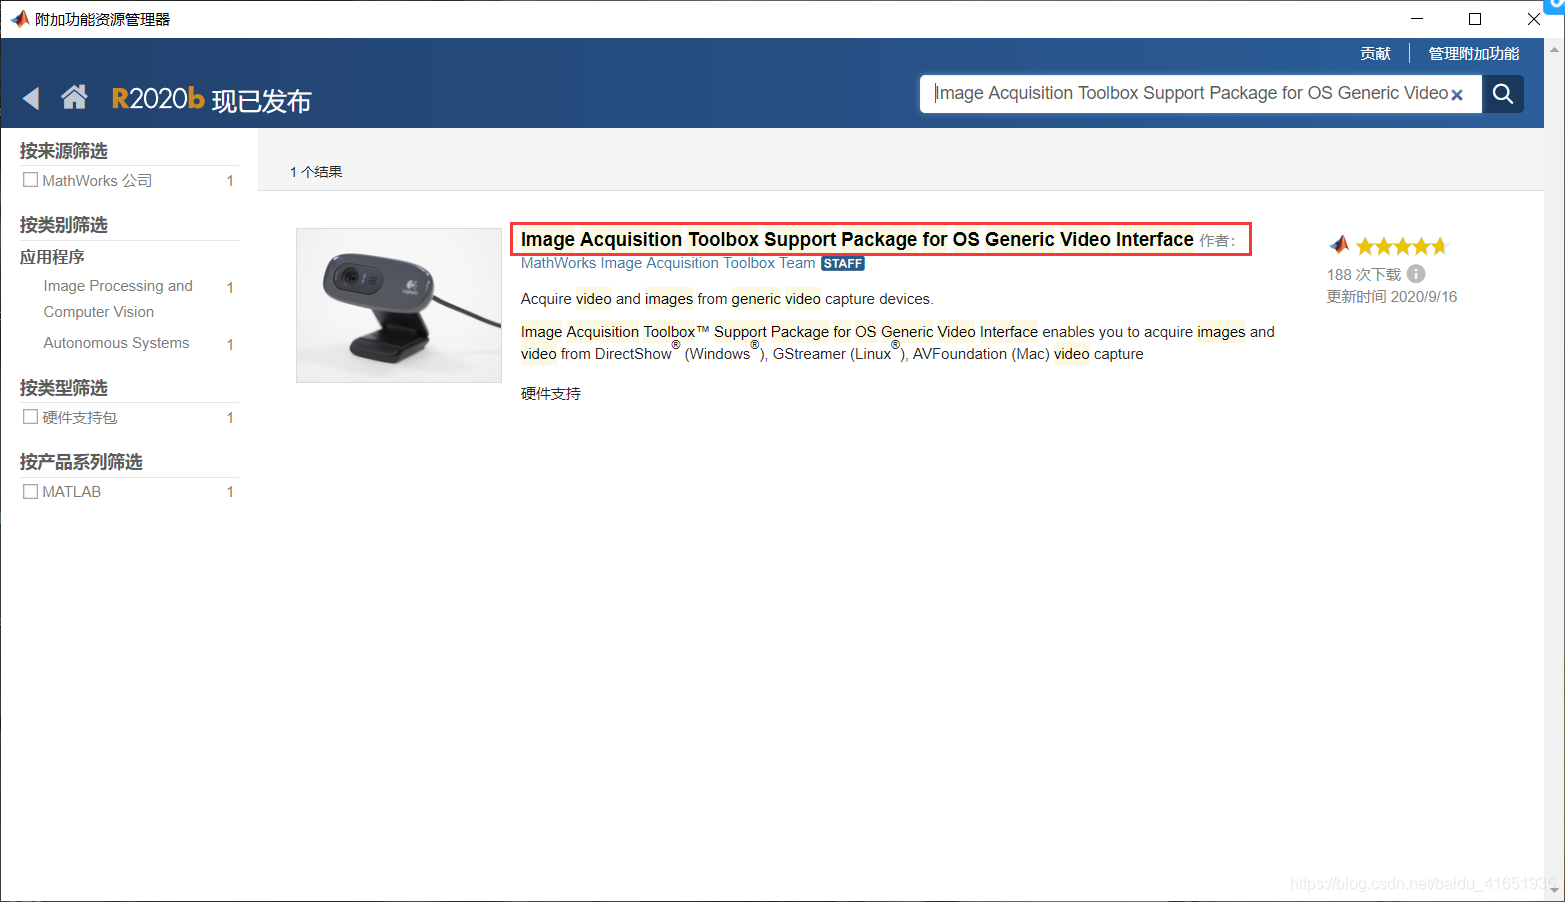Open MathWorks Image Acquisition Toolbox Team author link
Viewport: 1565px width, 902px height.
pyautogui.click(x=668, y=263)
